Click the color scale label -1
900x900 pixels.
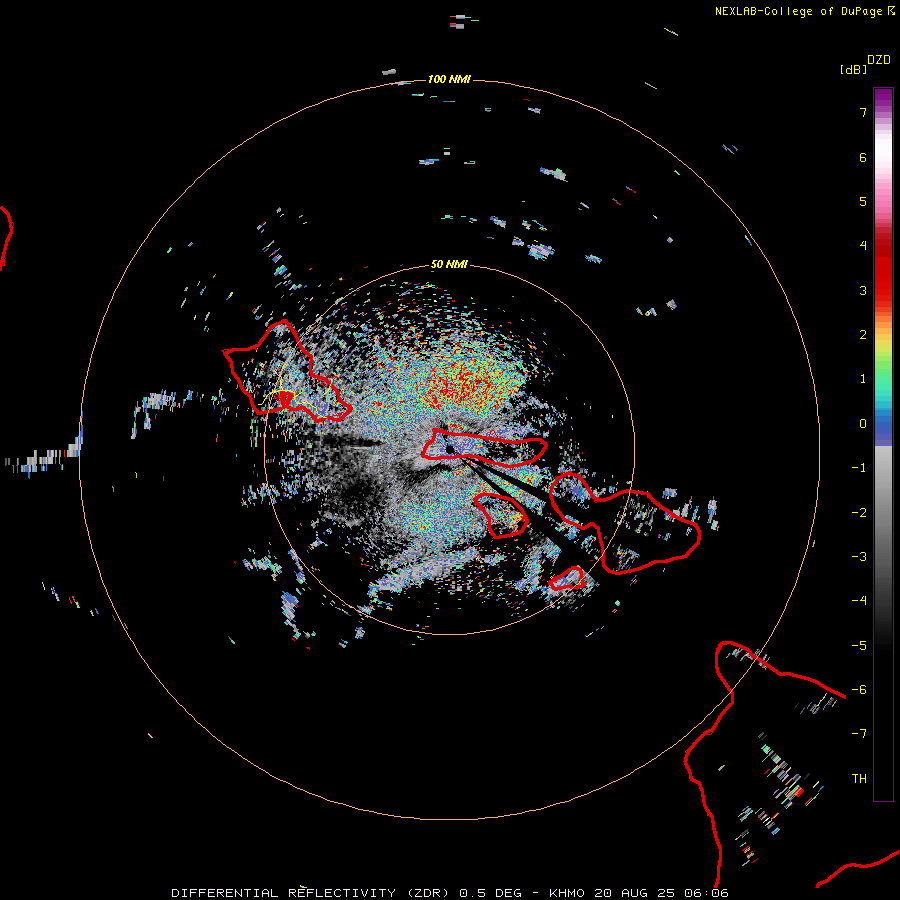(859, 468)
